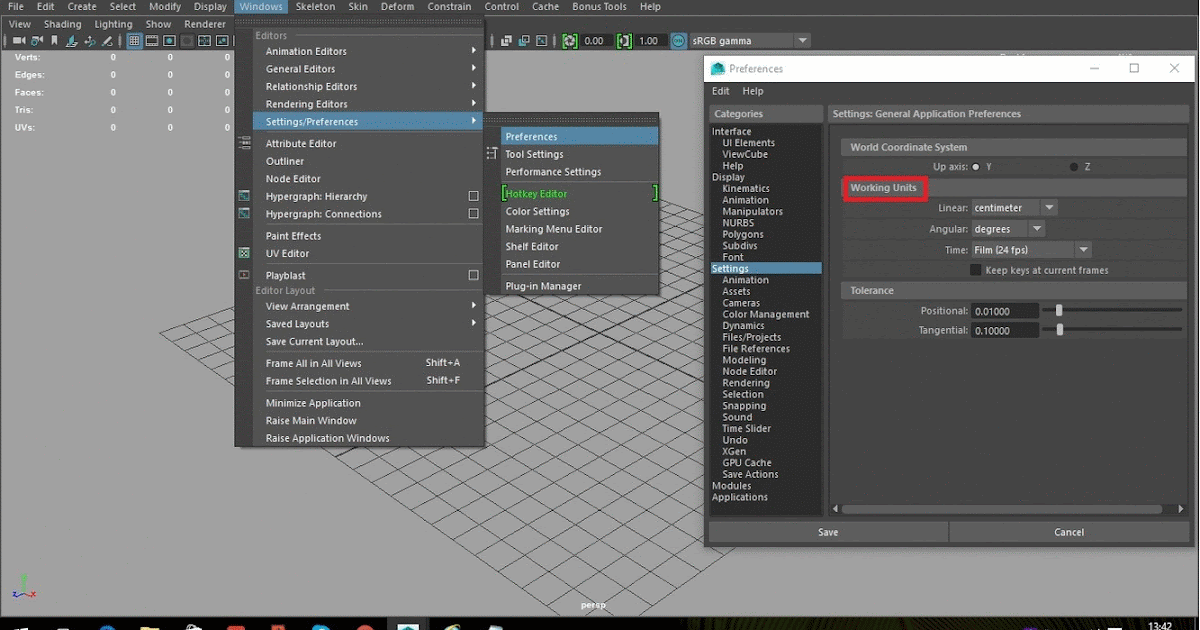
Task: Open the Linear units dropdown
Action: pyautogui.click(x=1048, y=207)
